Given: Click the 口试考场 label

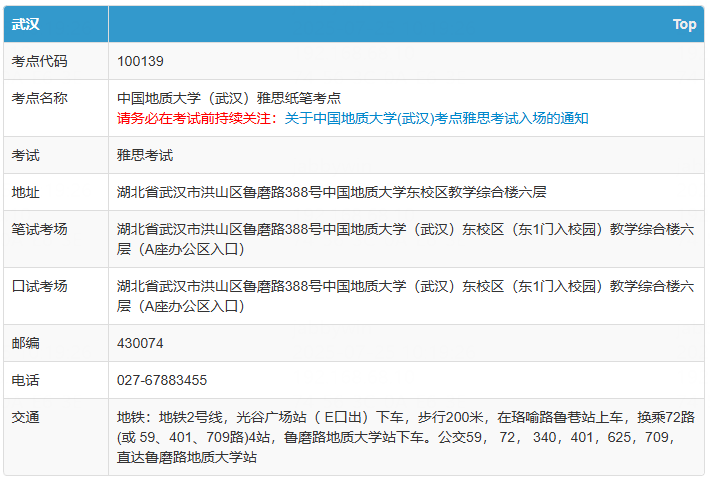Looking at the screenshot, I should pyautogui.click(x=39, y=286).
